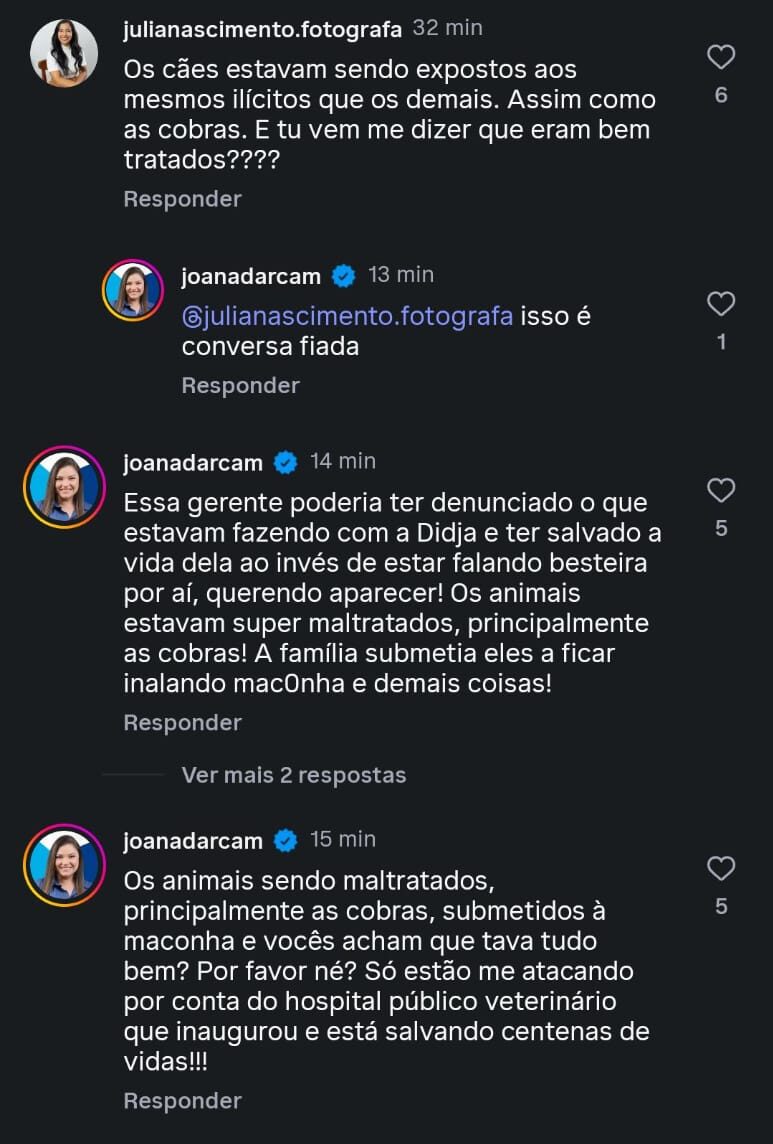773x1144 pixels.
Task: Open julianascimento.fotografa's profile picture
Action: pyautogui.click(x=64, y=53)
